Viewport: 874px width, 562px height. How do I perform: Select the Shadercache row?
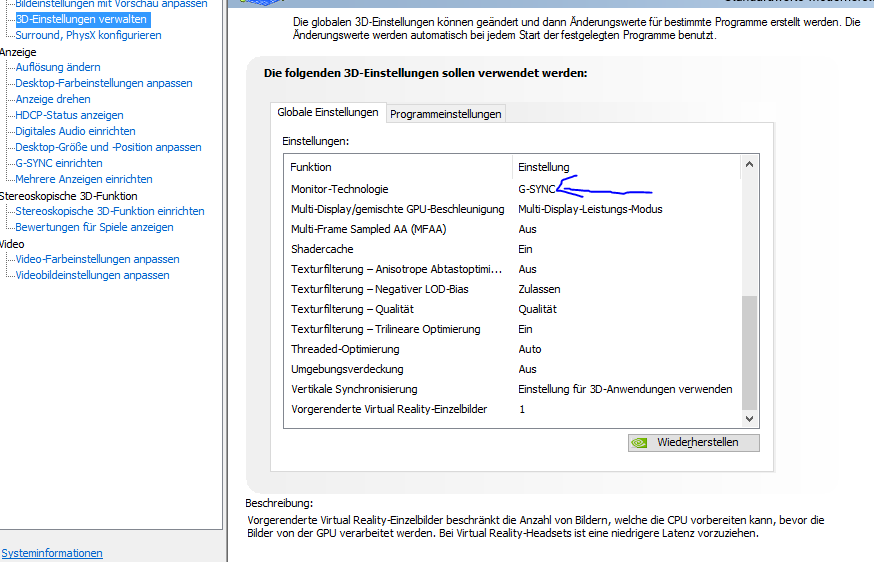pyautogui.click(x=513, y=250)
